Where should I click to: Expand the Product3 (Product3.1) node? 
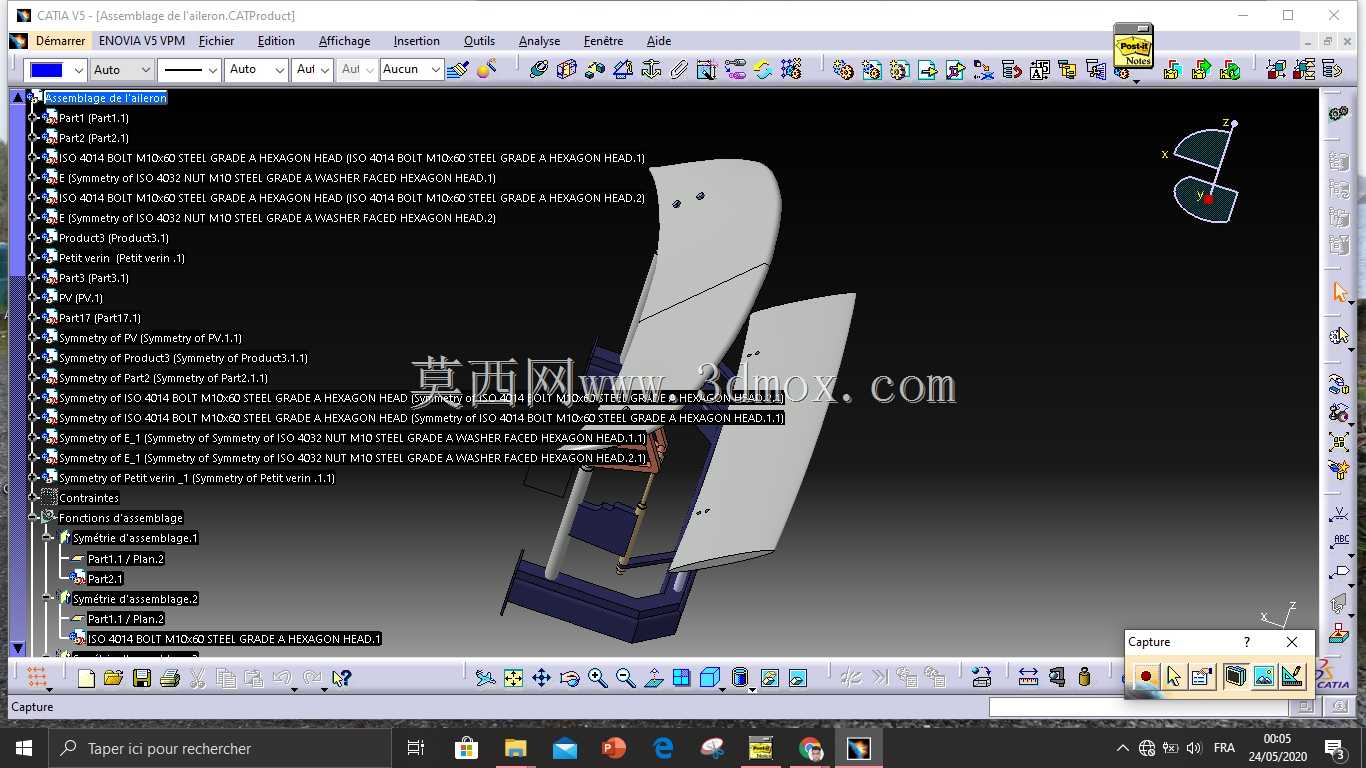(33, 238)
